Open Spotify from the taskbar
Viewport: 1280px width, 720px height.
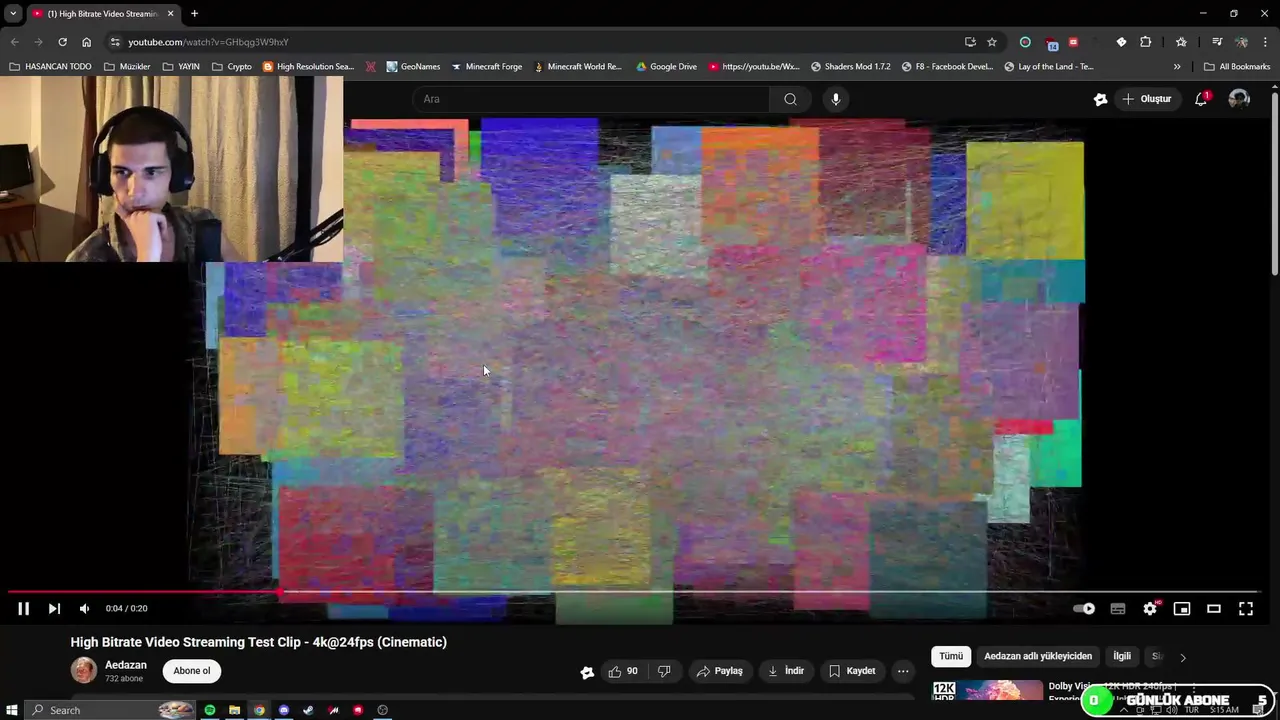point(210,710)
